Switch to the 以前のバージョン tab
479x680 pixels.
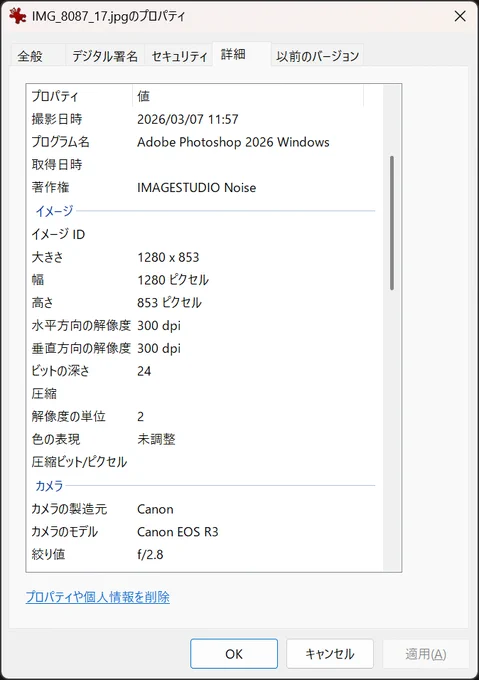click(x=317, y=56)
